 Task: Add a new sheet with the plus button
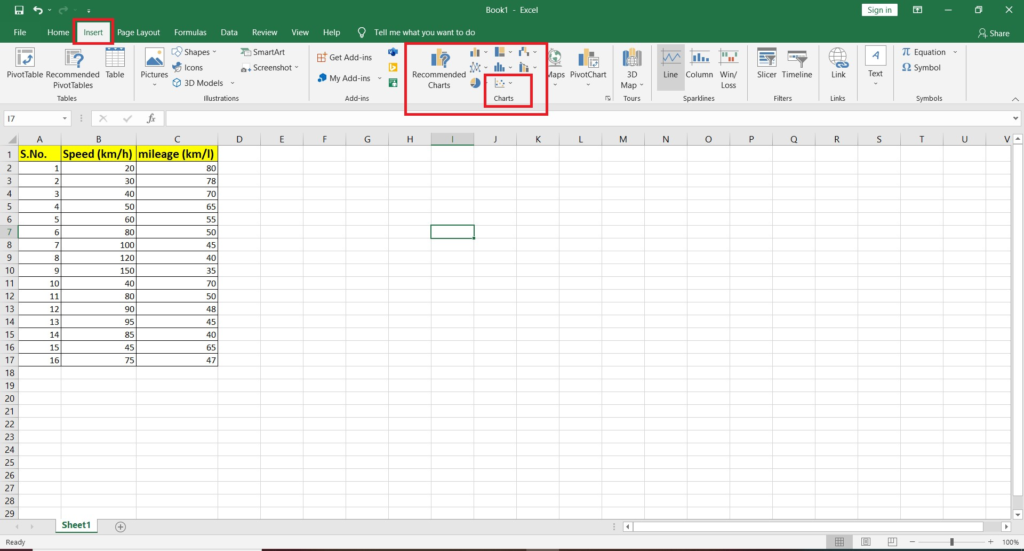120,526
